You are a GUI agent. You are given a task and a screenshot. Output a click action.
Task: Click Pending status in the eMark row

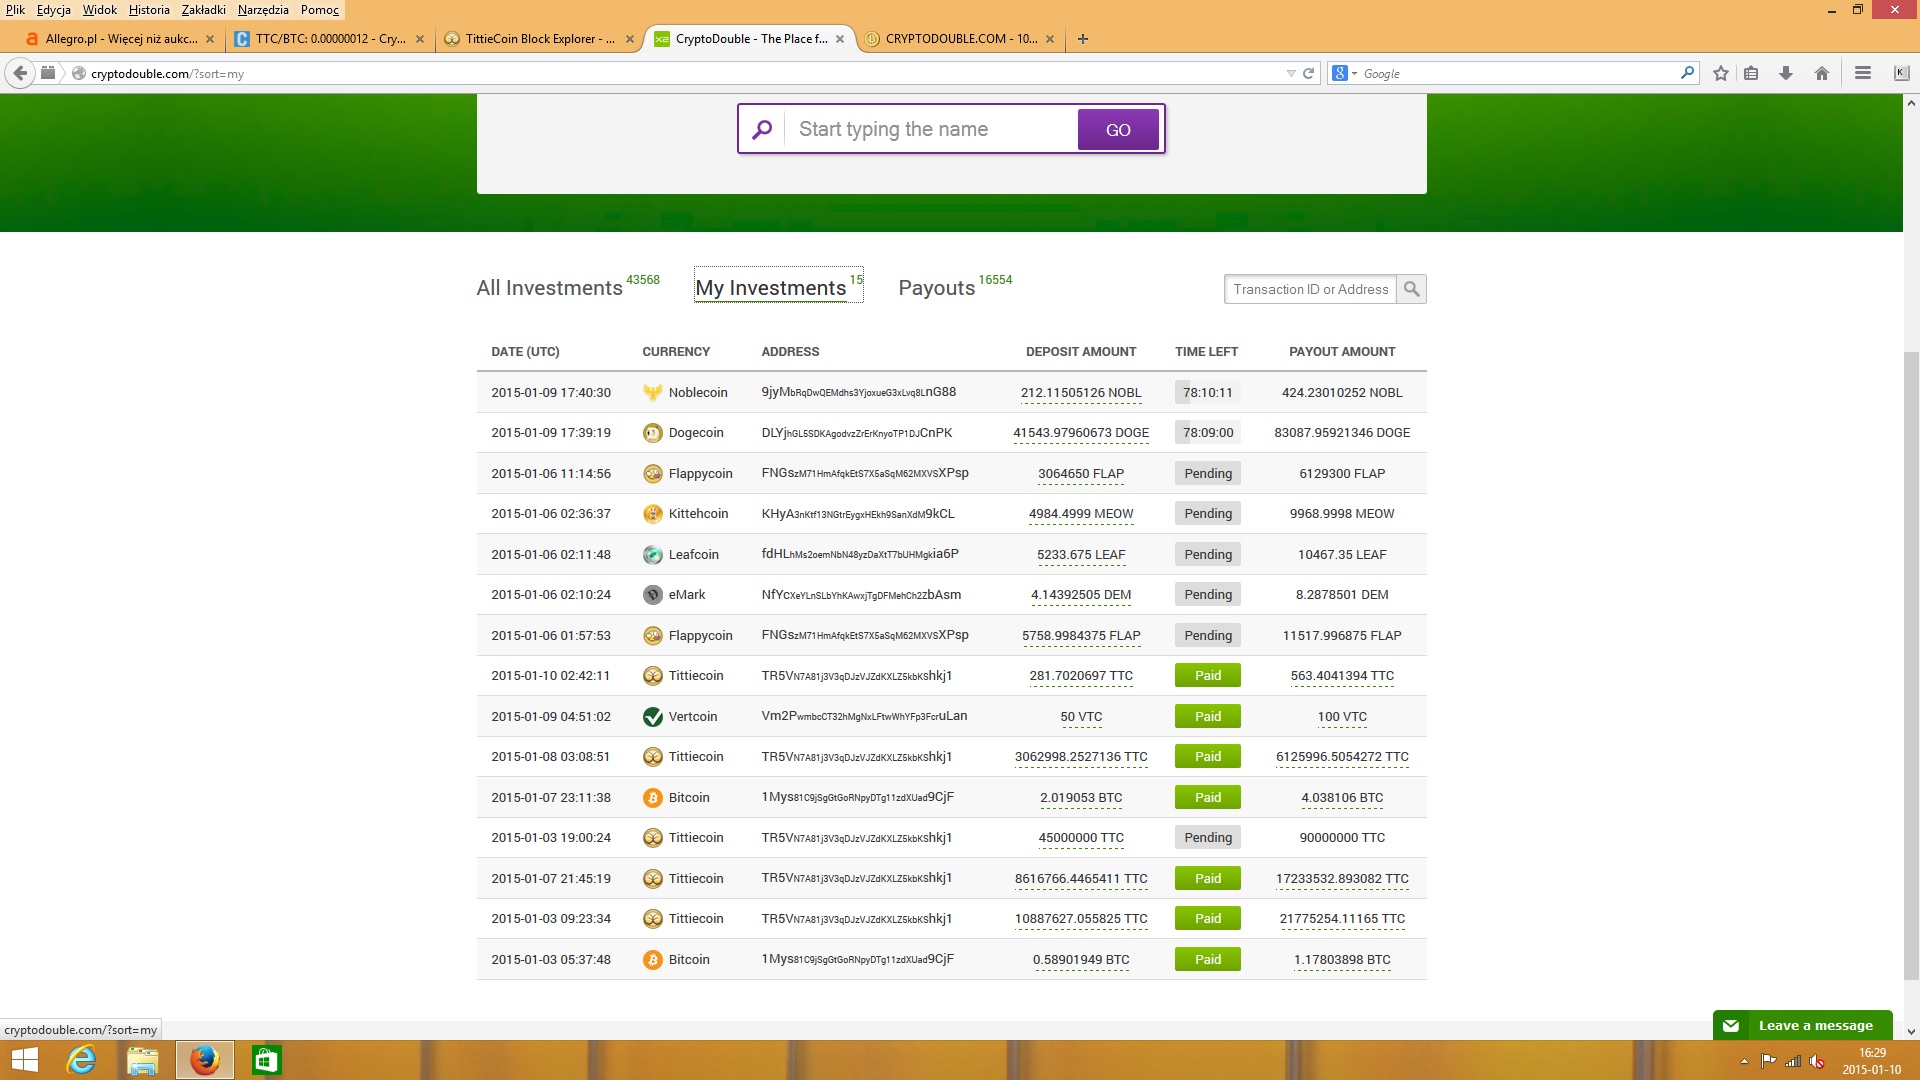[x=1207, y=595]
